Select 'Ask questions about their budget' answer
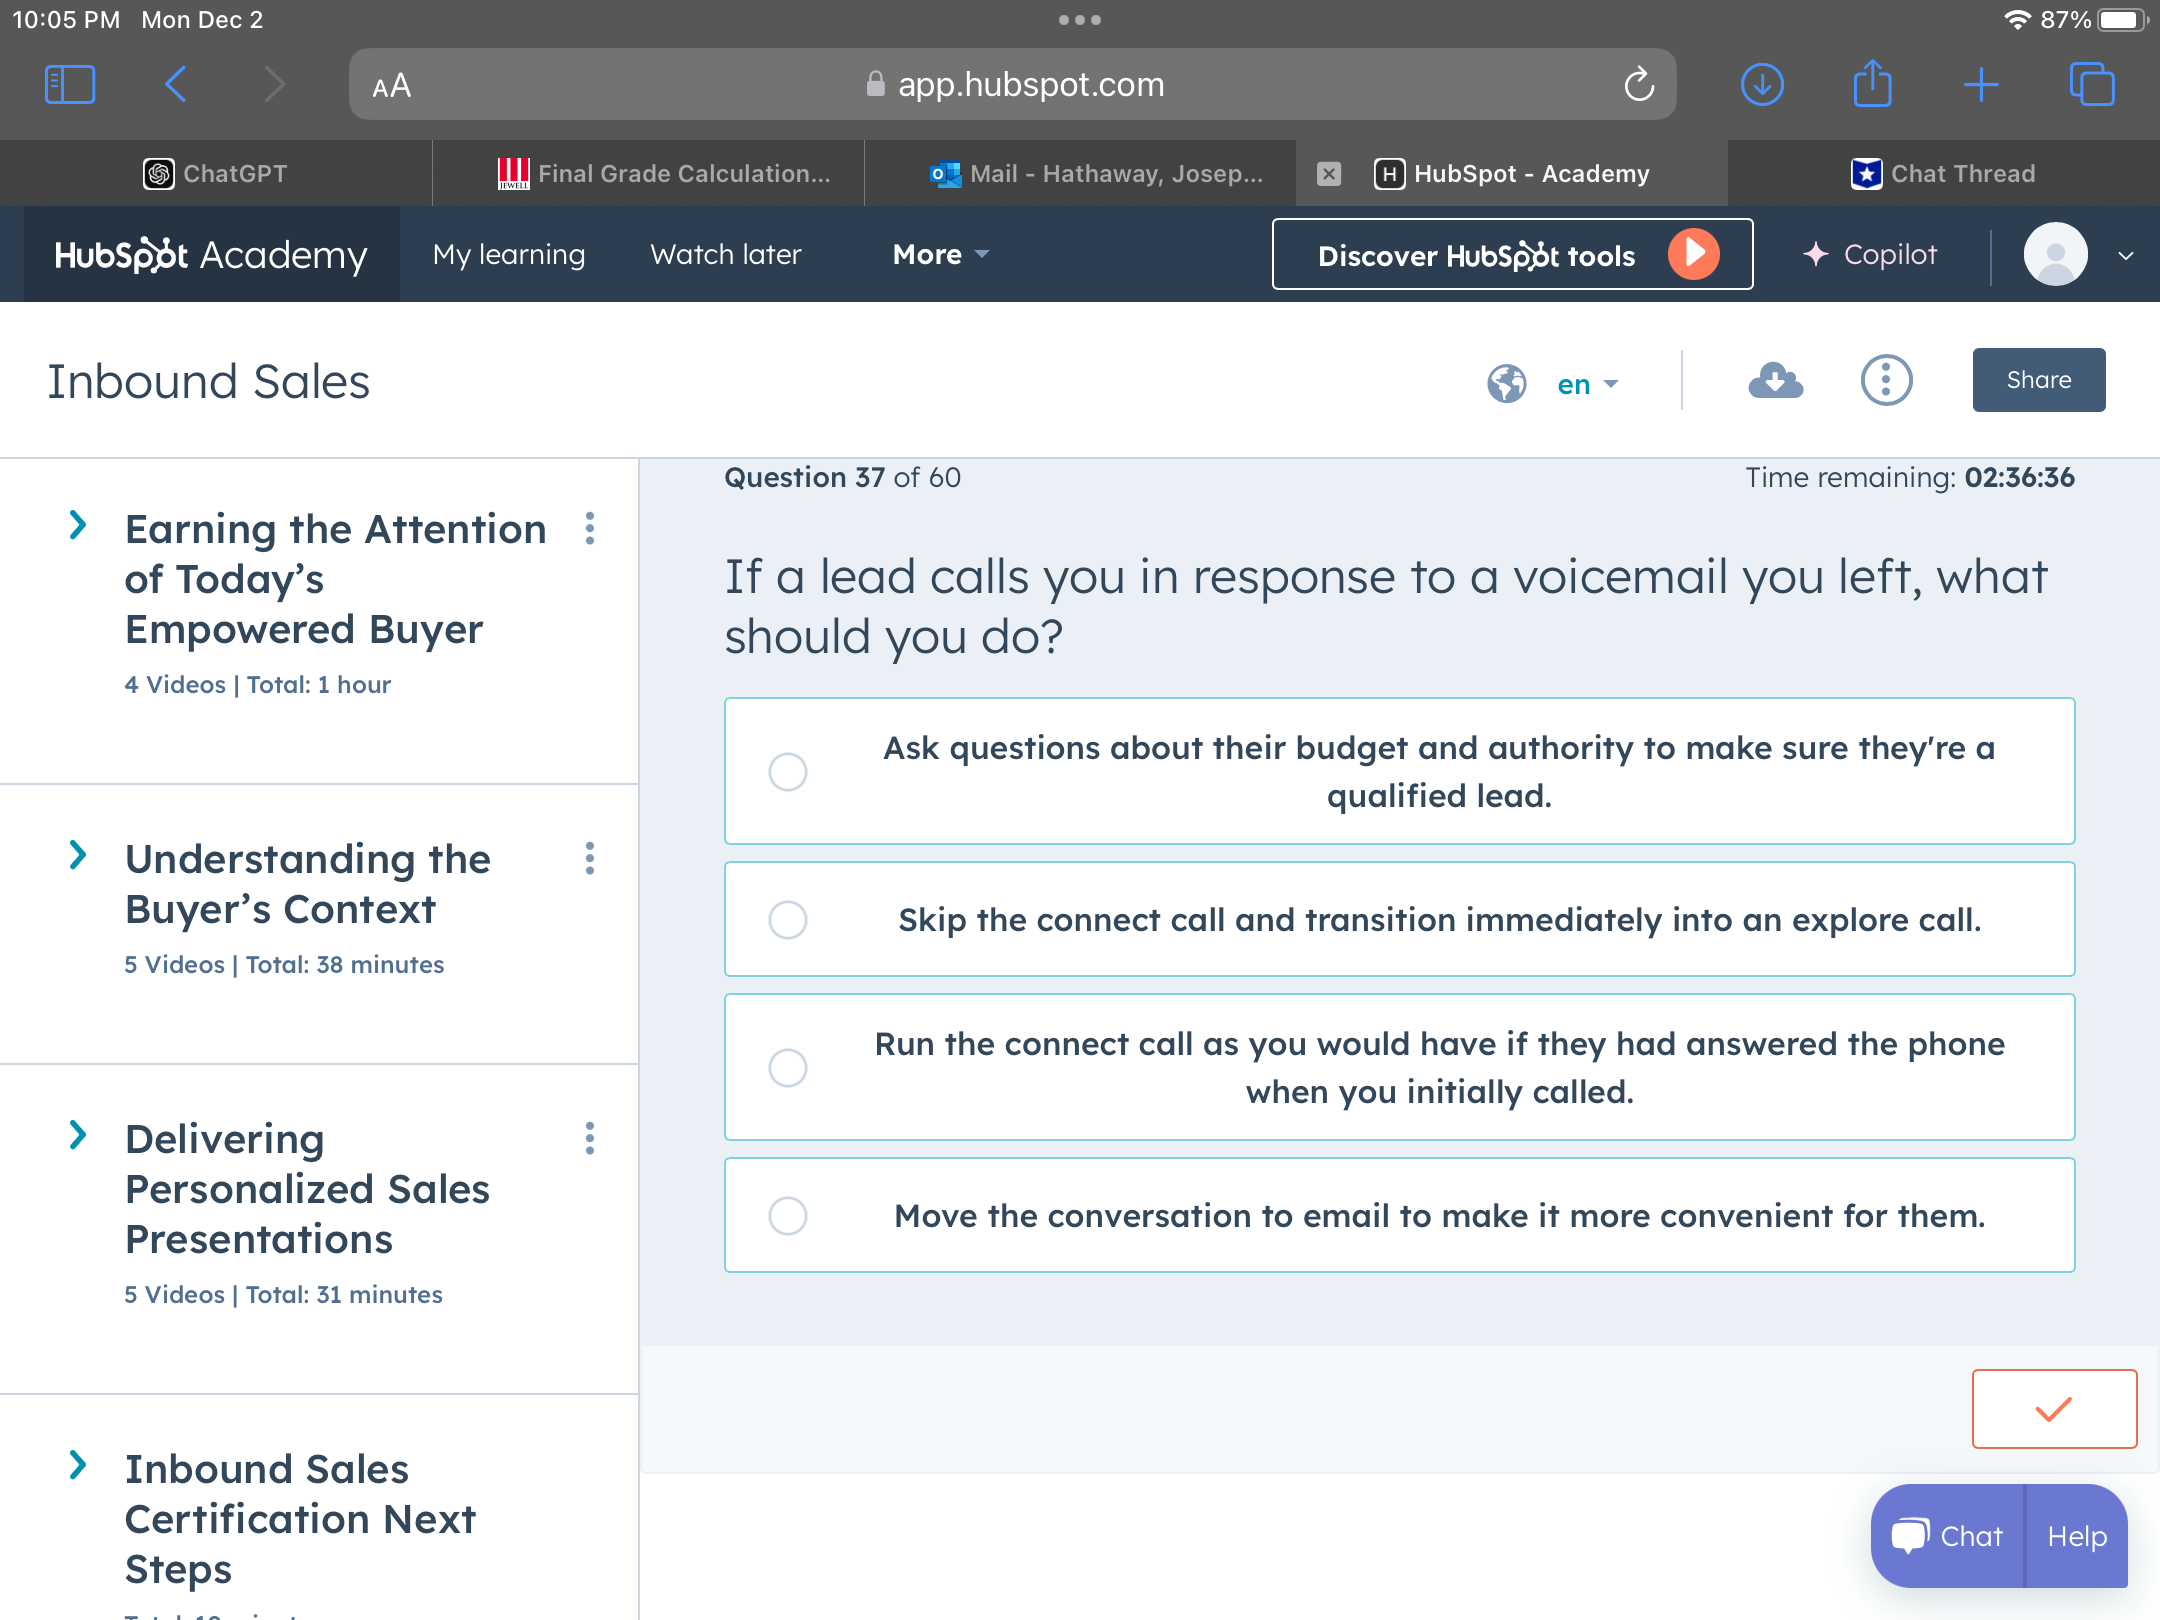The height and width of the screenshot is (1620, 2160). (x=788, y=772)
